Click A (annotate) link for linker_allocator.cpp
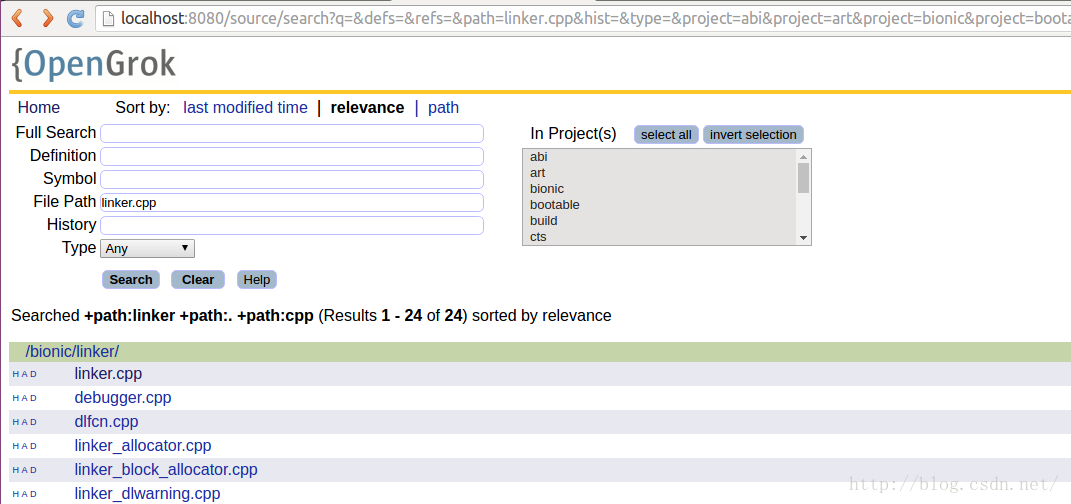1071x504 pixels. 25,446
